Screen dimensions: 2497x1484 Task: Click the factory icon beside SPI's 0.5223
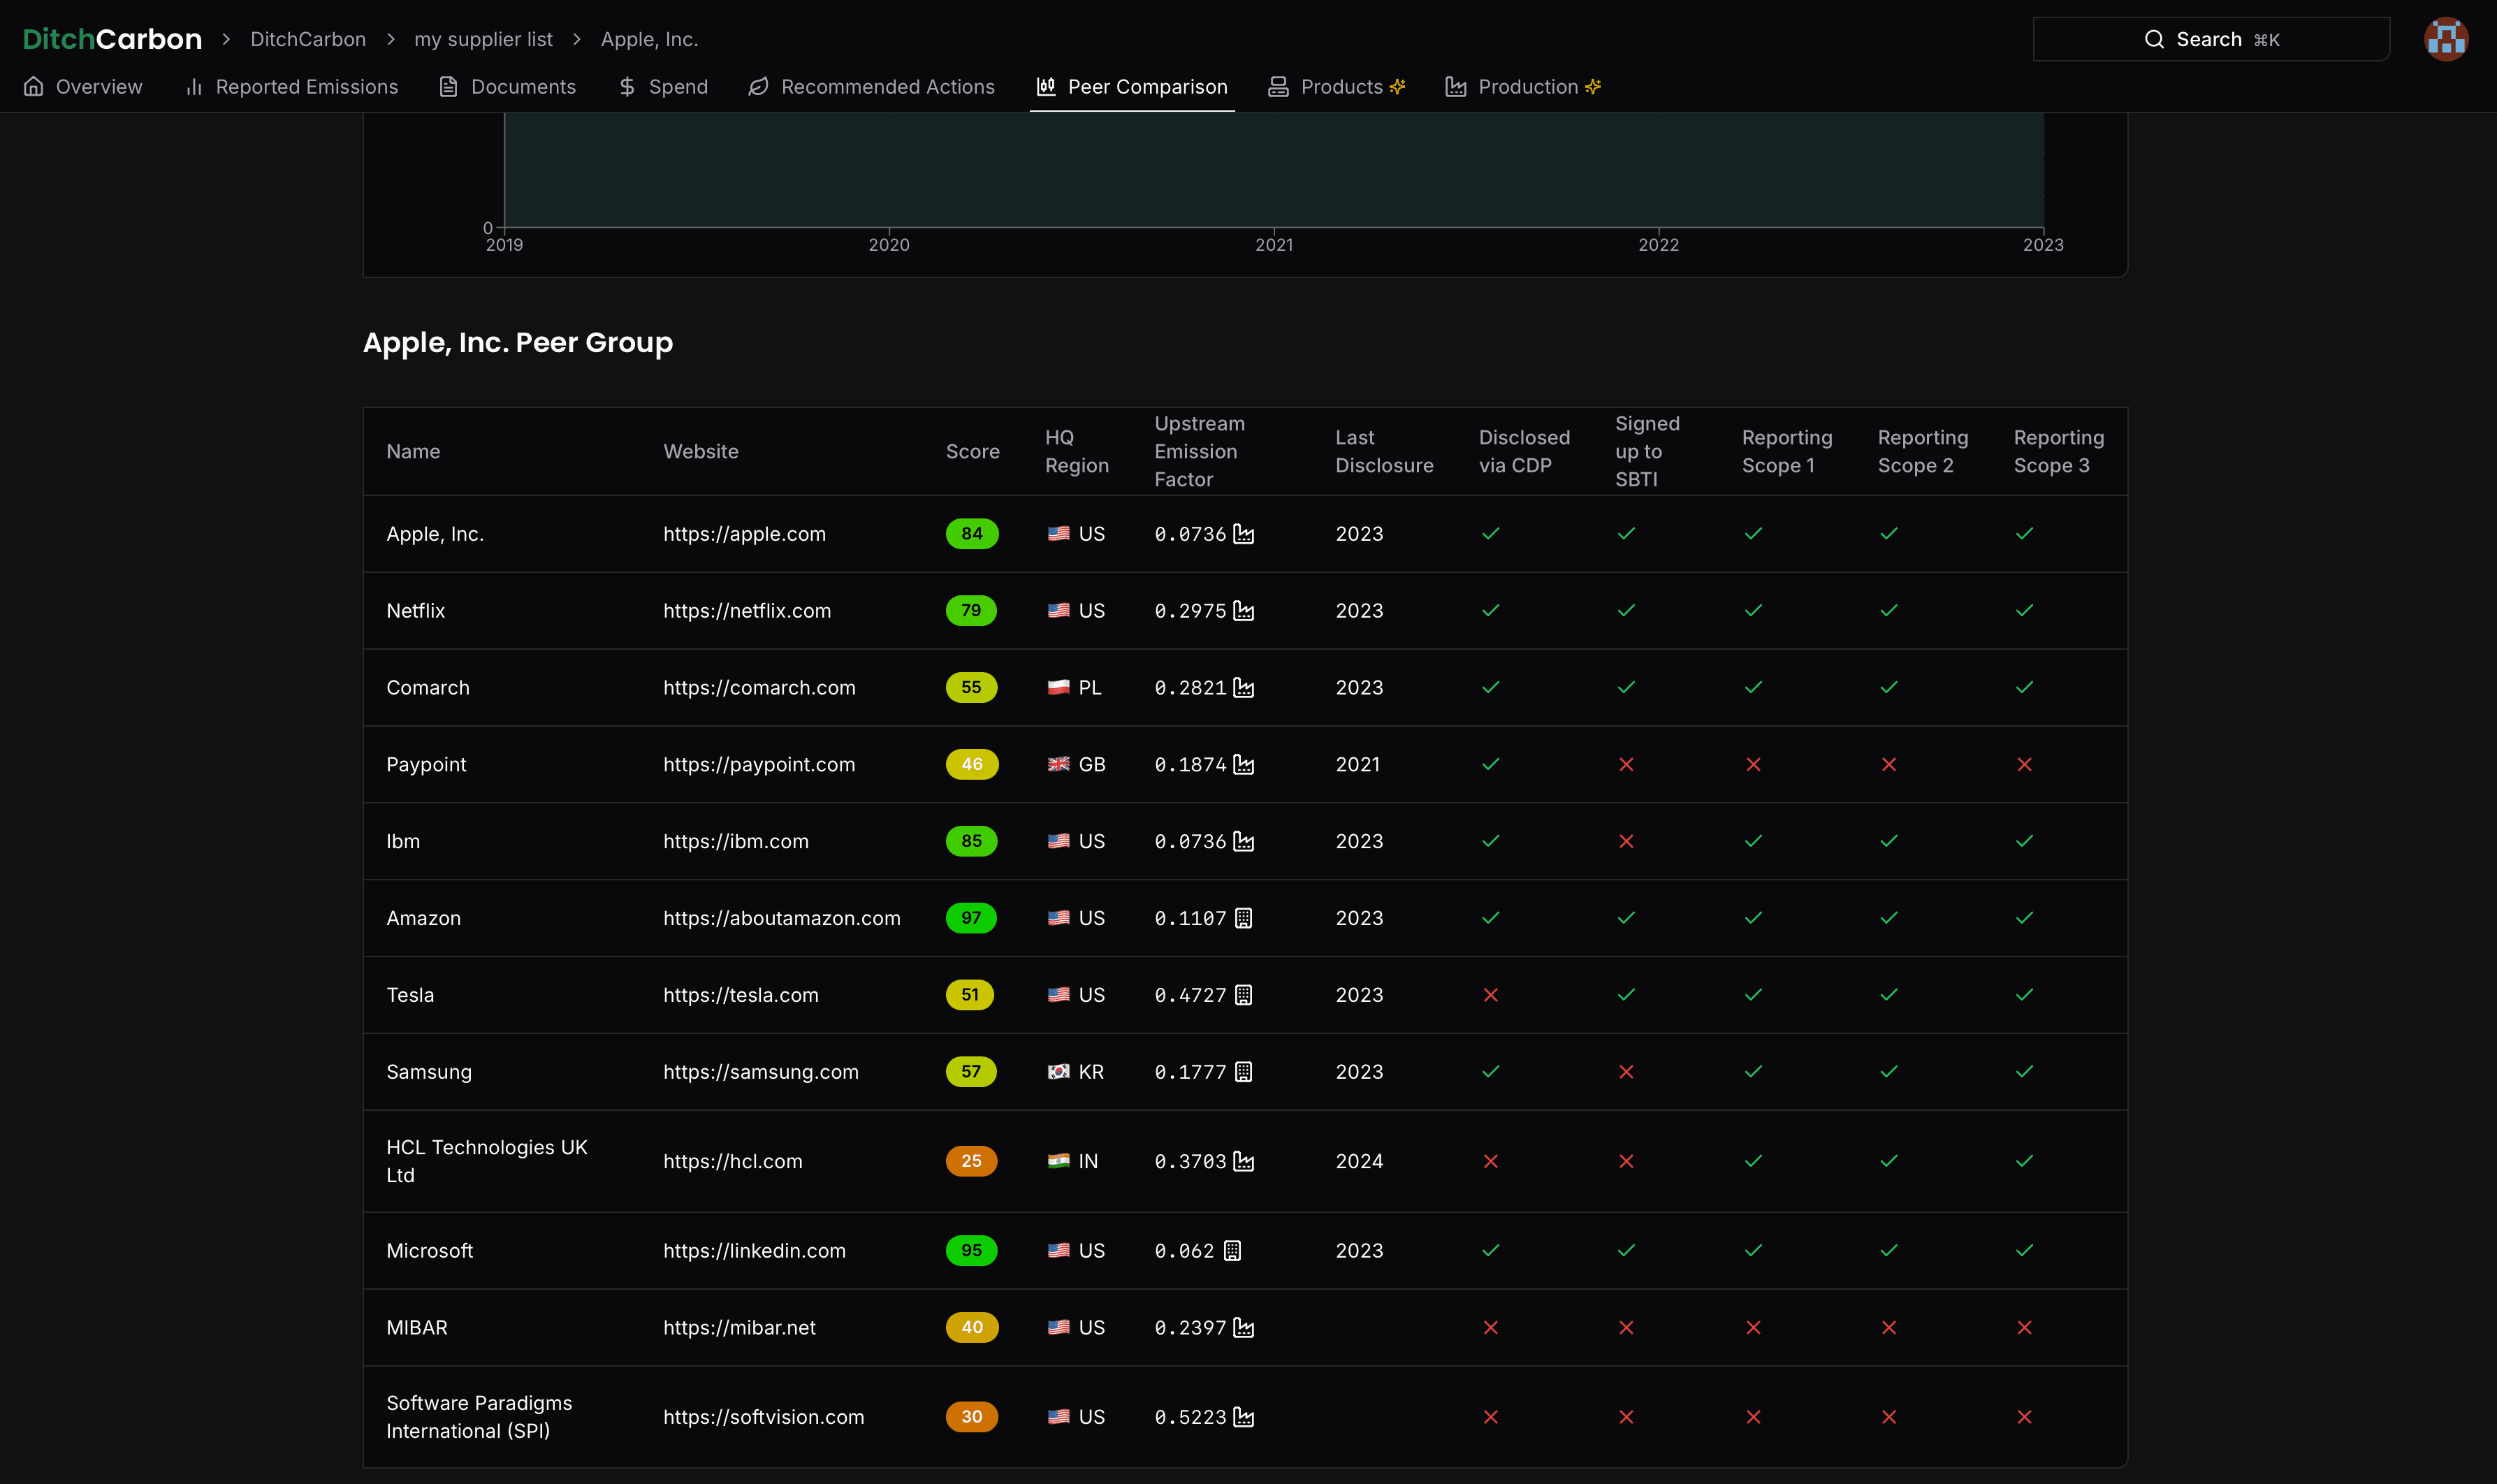point(1243,1418)
